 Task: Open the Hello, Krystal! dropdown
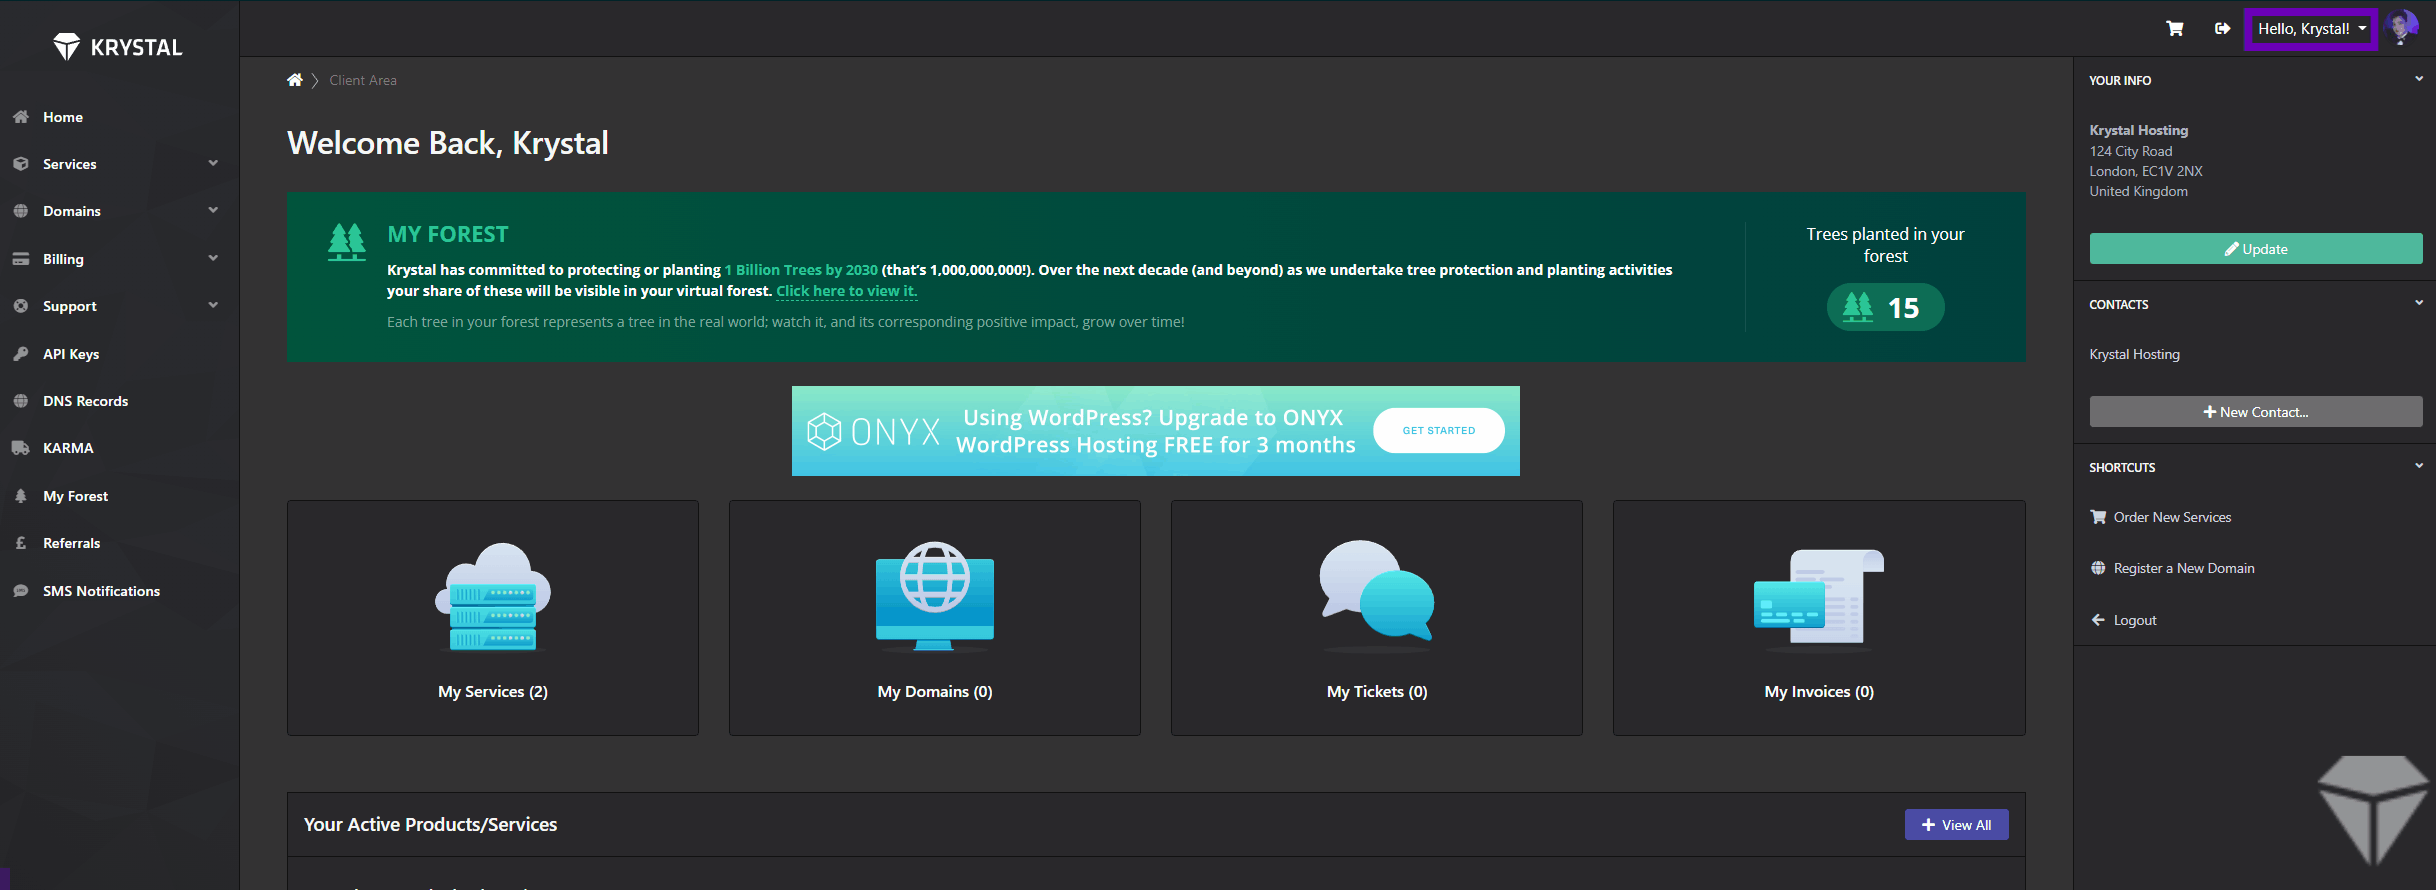pyautogui.click(x=2311, y=28)
